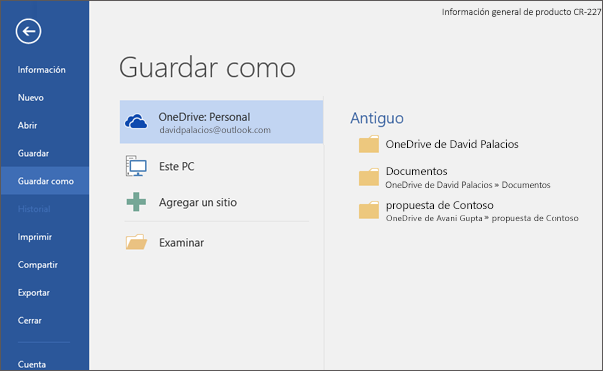Click the Este PC computer icon
This screenshot has height=371, width=603.
click(x=136, y=166)
